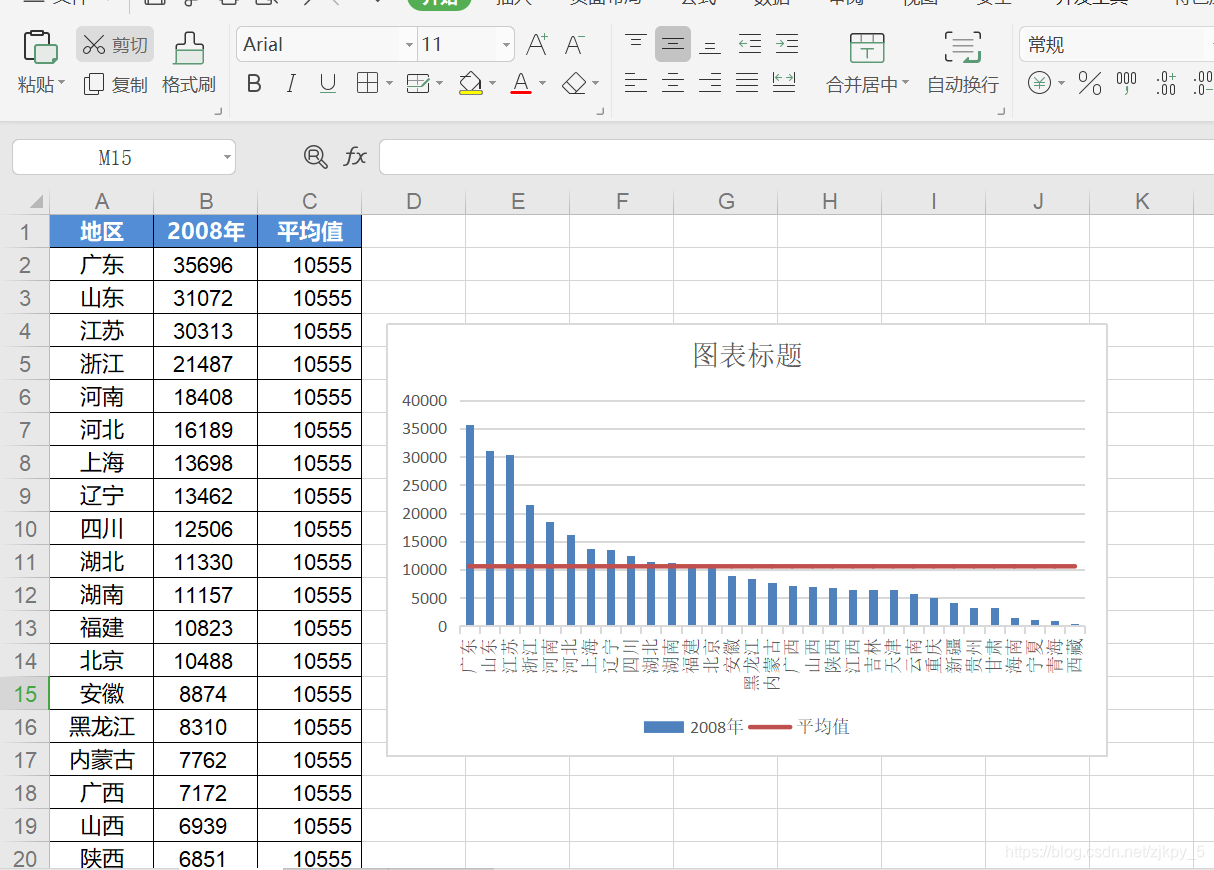Image resolution: width=1214 pixels, height=870 pixels.
Task: Align text to top of cell
Action: coord(636,44)
